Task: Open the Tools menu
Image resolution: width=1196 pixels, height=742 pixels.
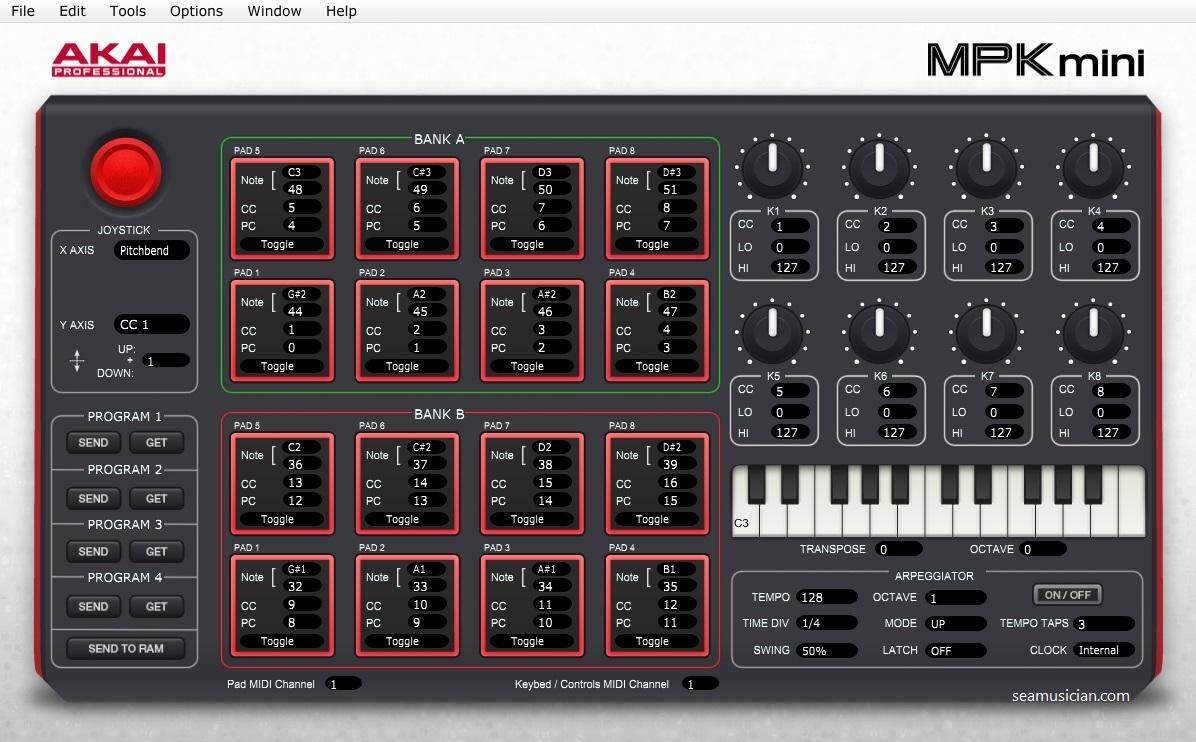Action: [127, 11]
